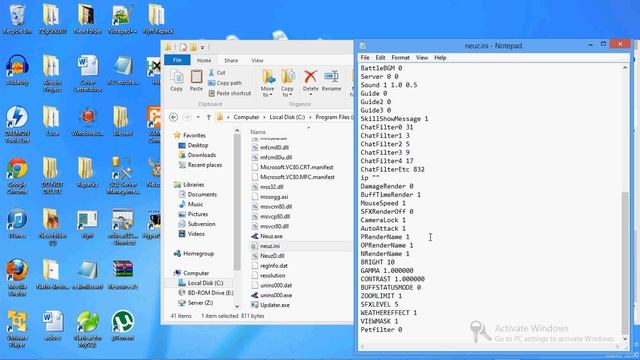Image resolution: width=640 pixels, height=360 pixels.
Task: Launch Audacity from the desktop
Action: click(17, 70)
